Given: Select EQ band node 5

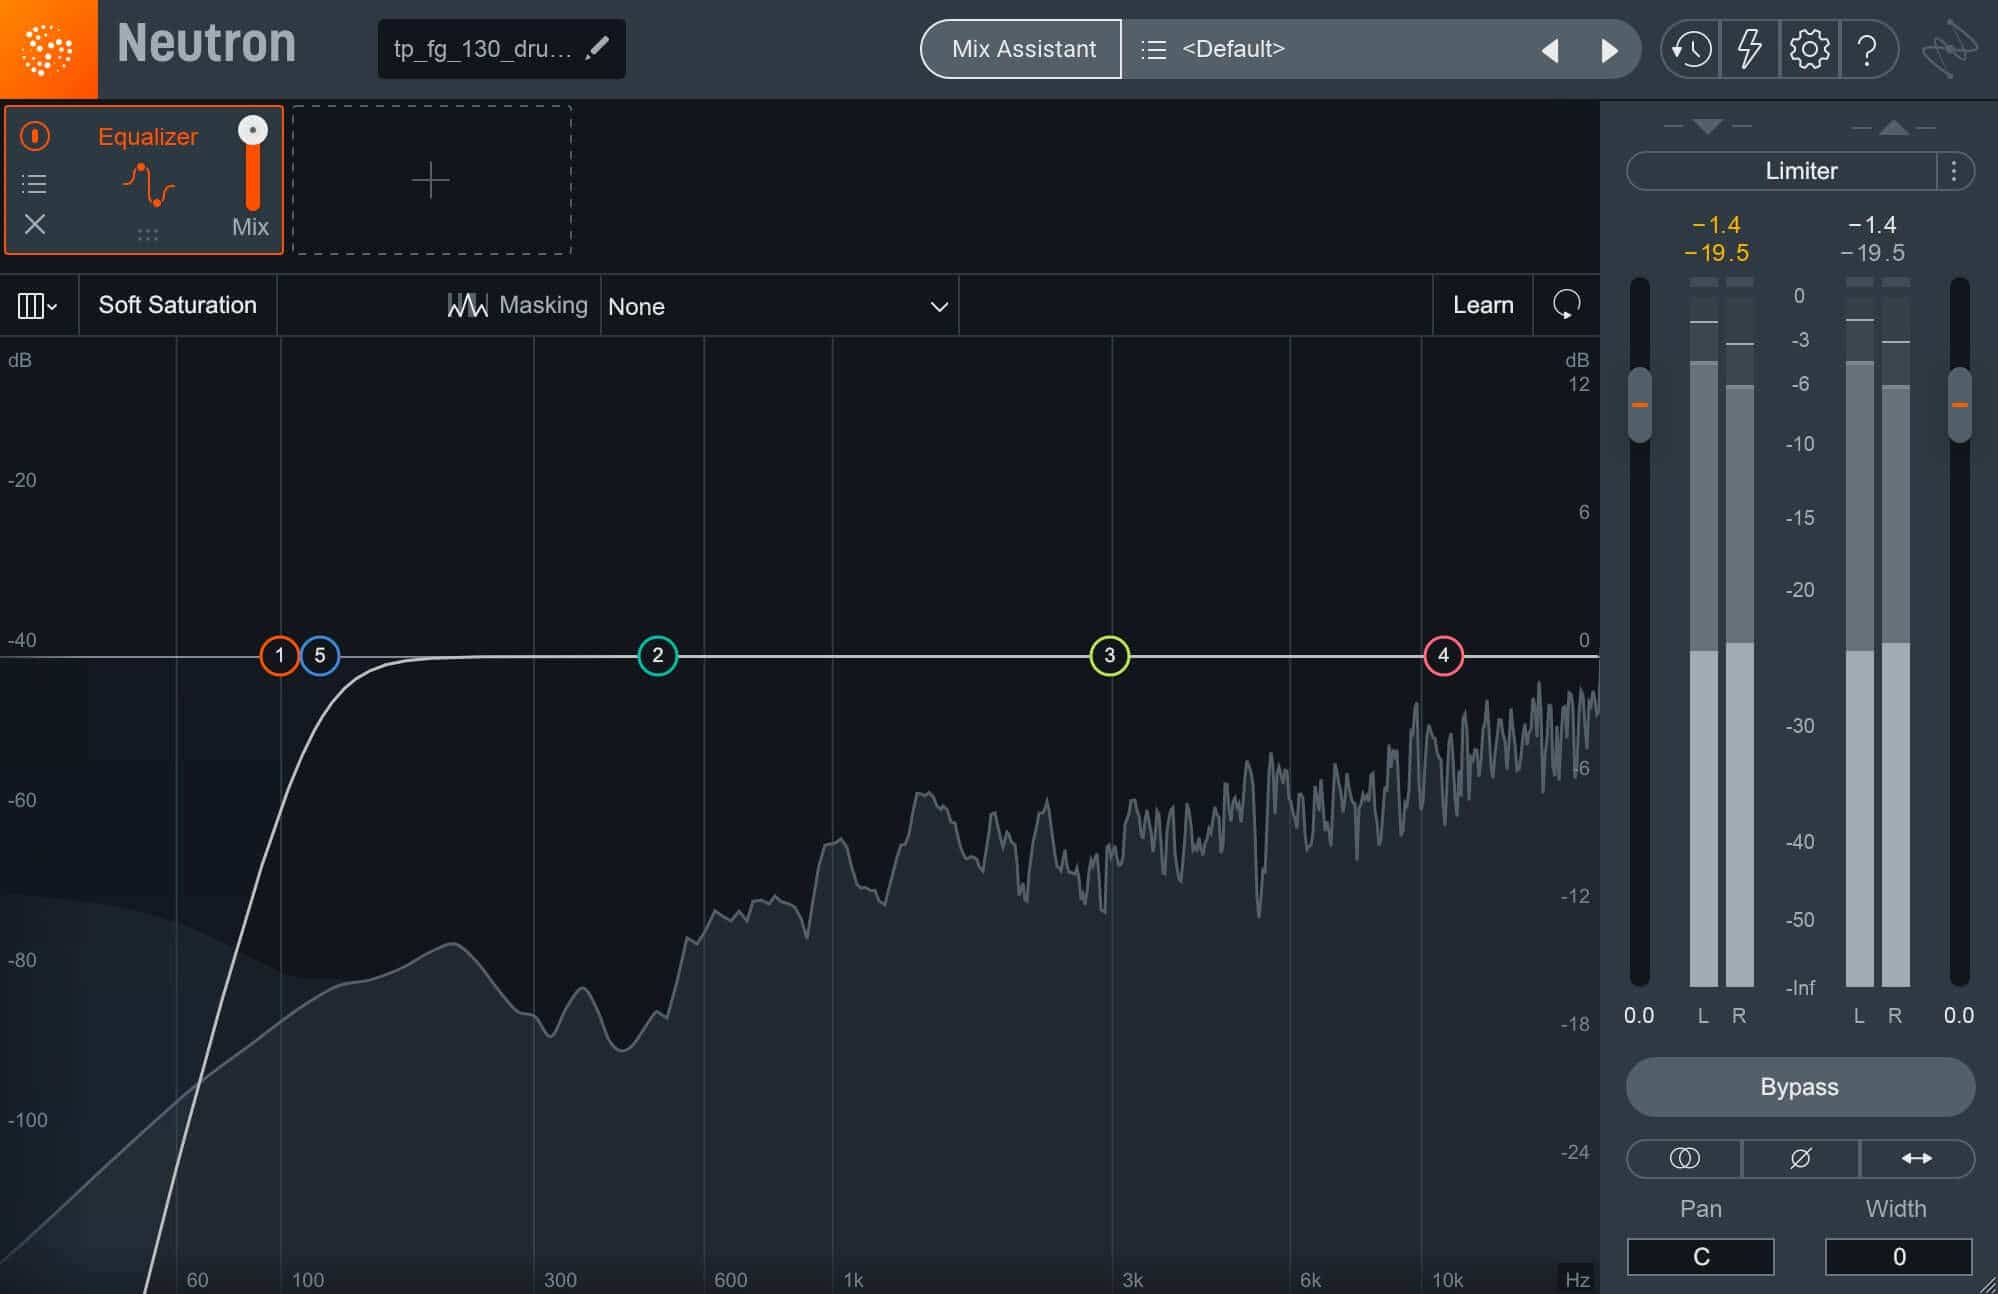Looking at the screenshot, I should point(320,656).
